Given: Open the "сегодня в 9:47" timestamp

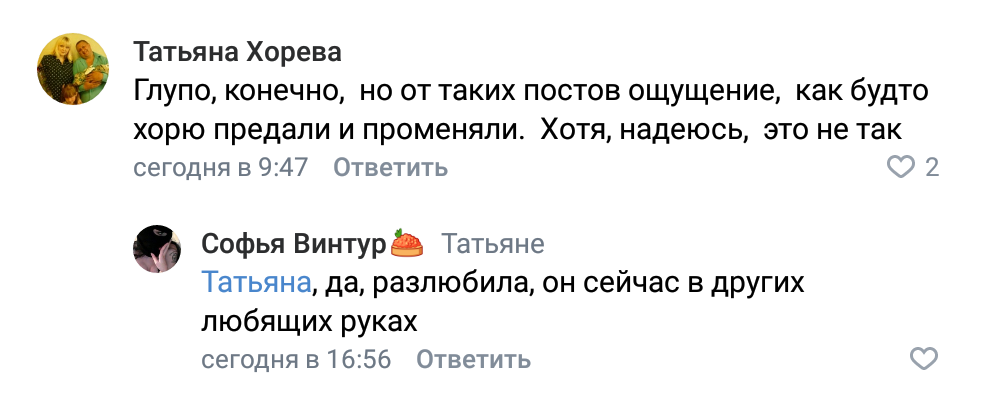Looking at the screenshot, I should (220, 167).
